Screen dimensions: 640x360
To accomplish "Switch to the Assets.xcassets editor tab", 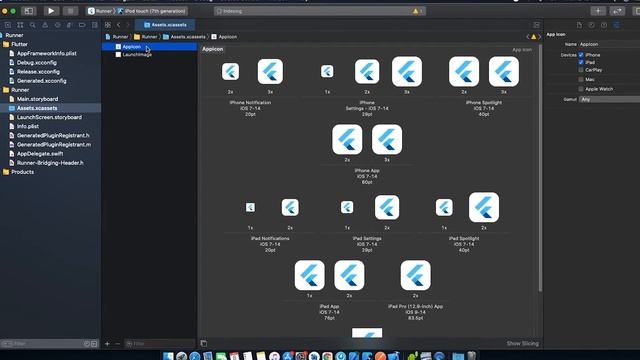I will pos(165,25).
